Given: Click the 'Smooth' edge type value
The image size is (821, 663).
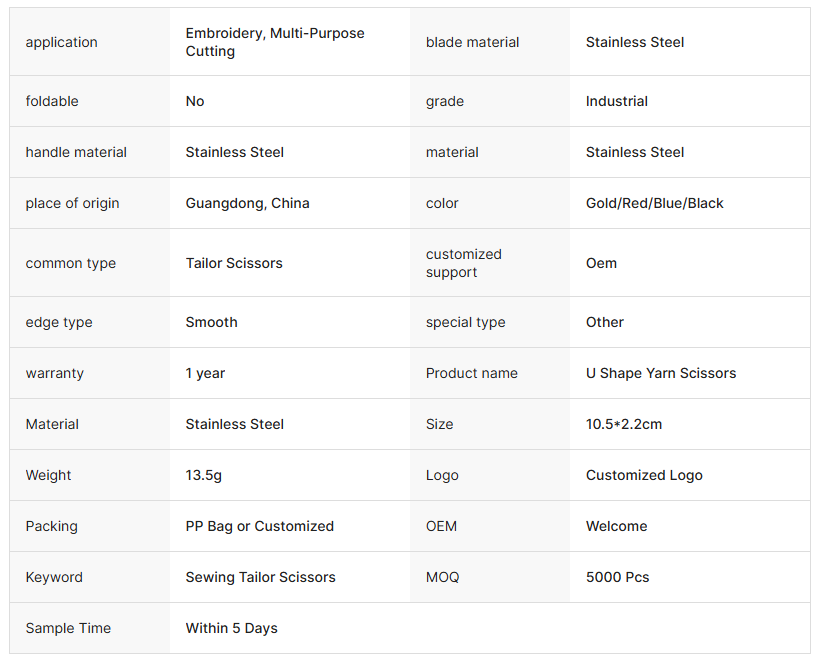Looking at the screenshot, I should pos(211,322).
